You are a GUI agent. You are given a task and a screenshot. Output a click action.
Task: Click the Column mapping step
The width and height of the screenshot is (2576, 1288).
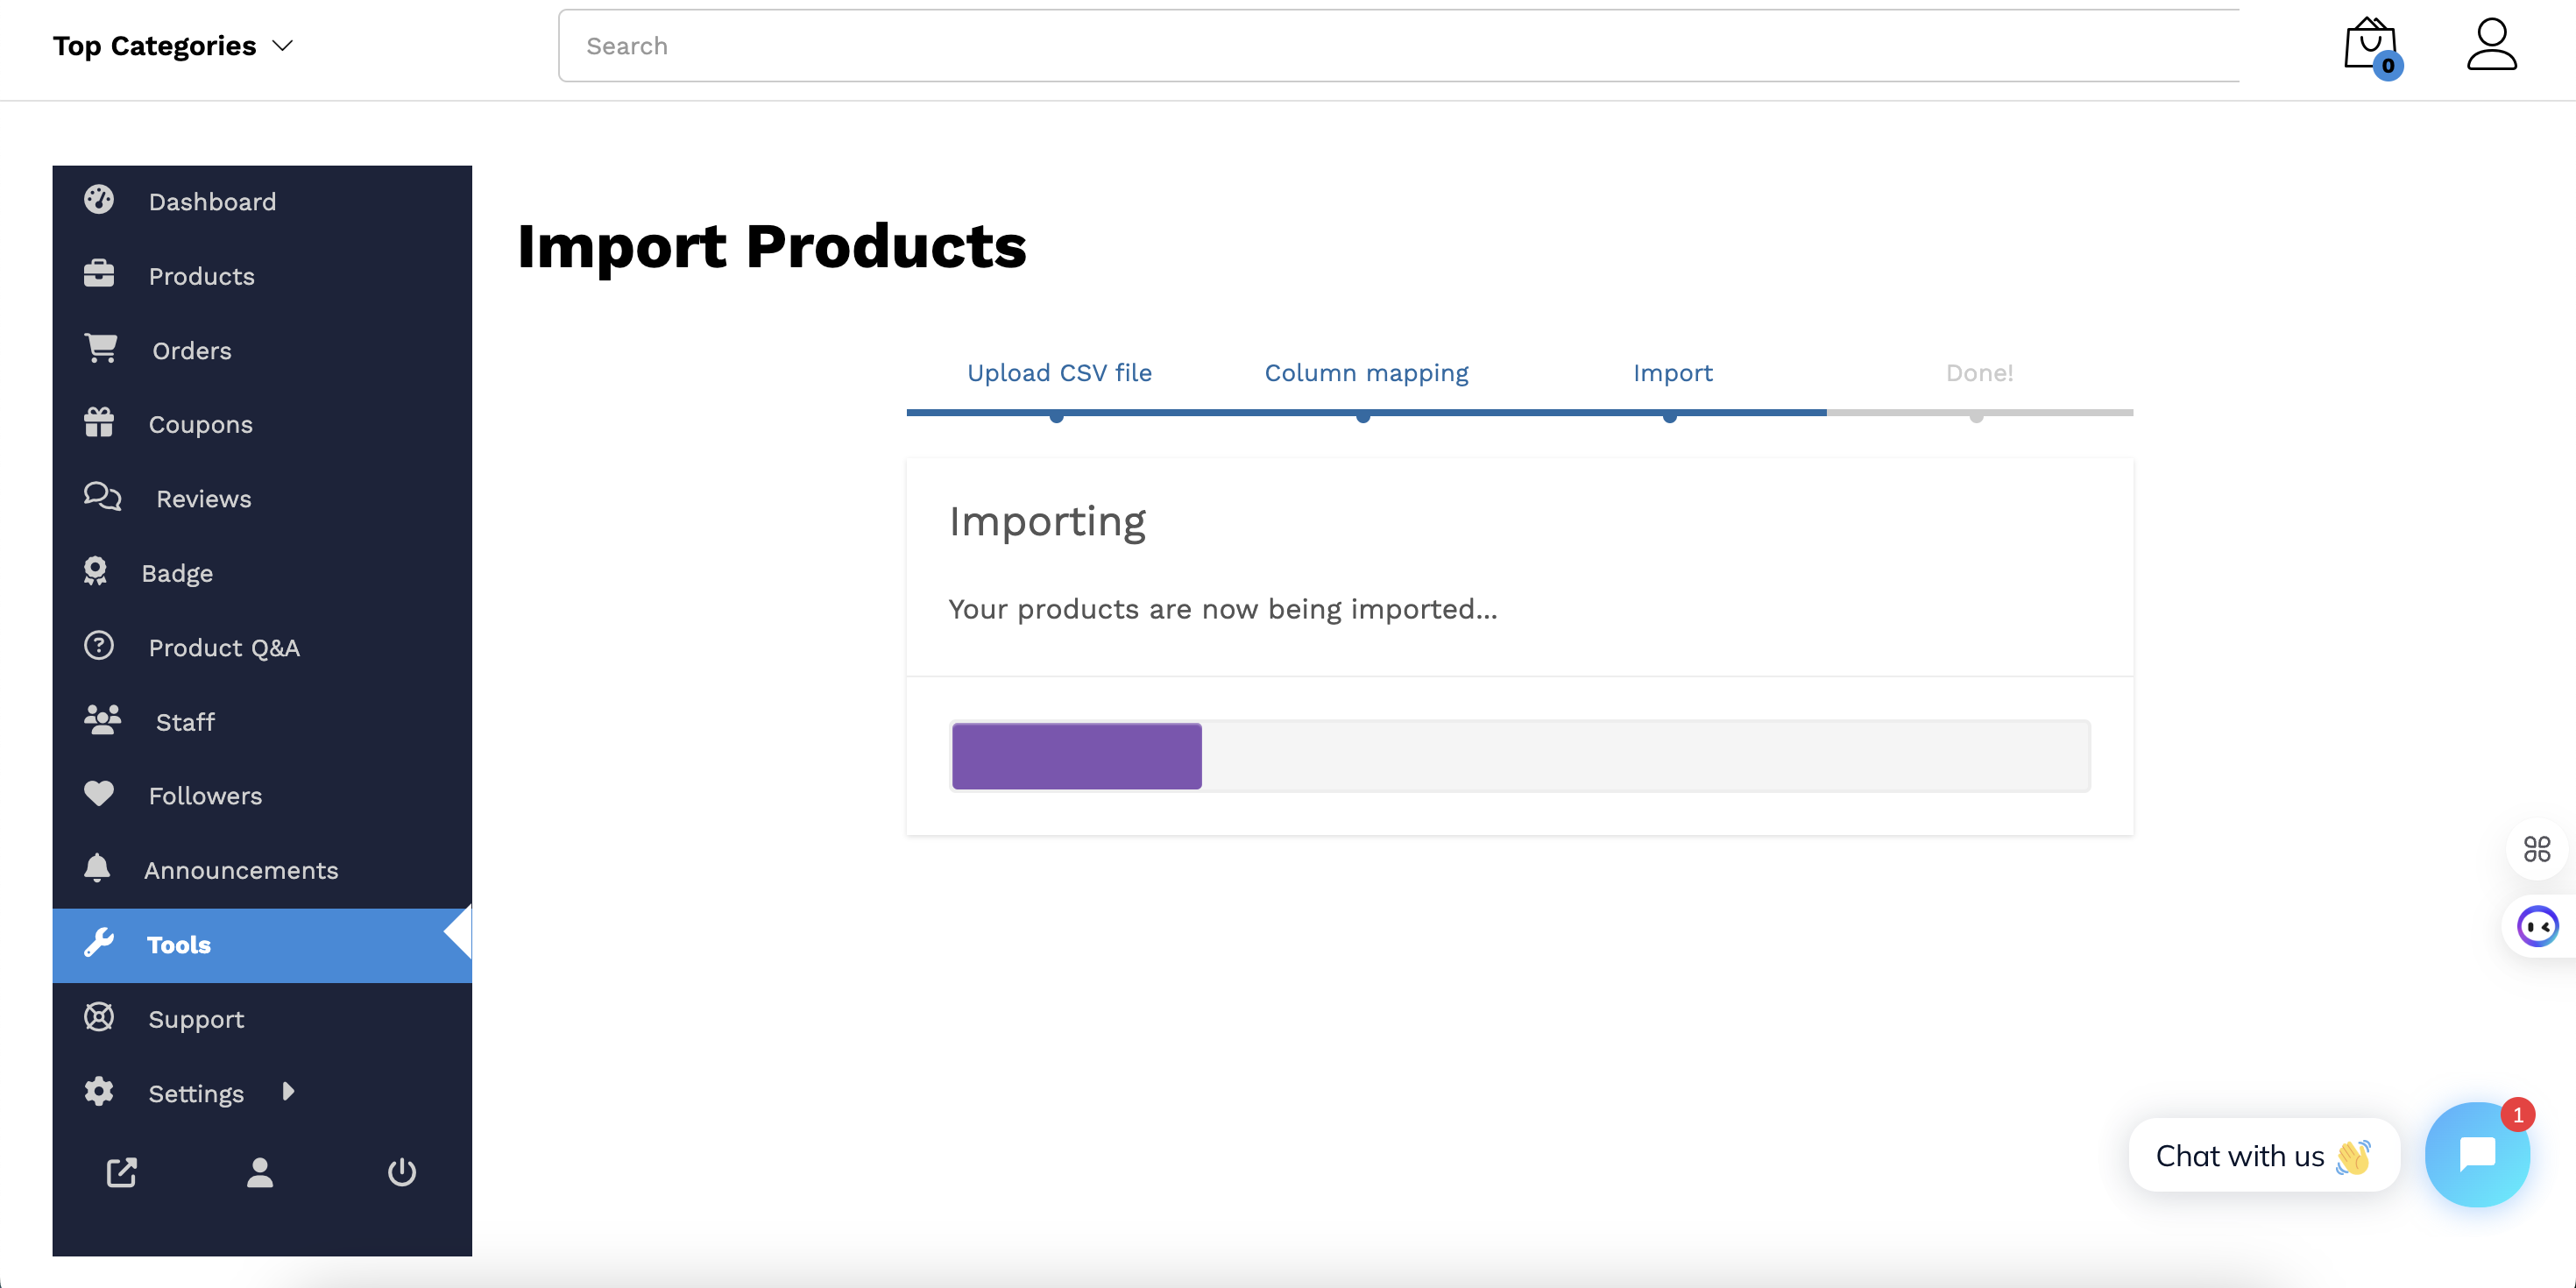coord(1366,373)
